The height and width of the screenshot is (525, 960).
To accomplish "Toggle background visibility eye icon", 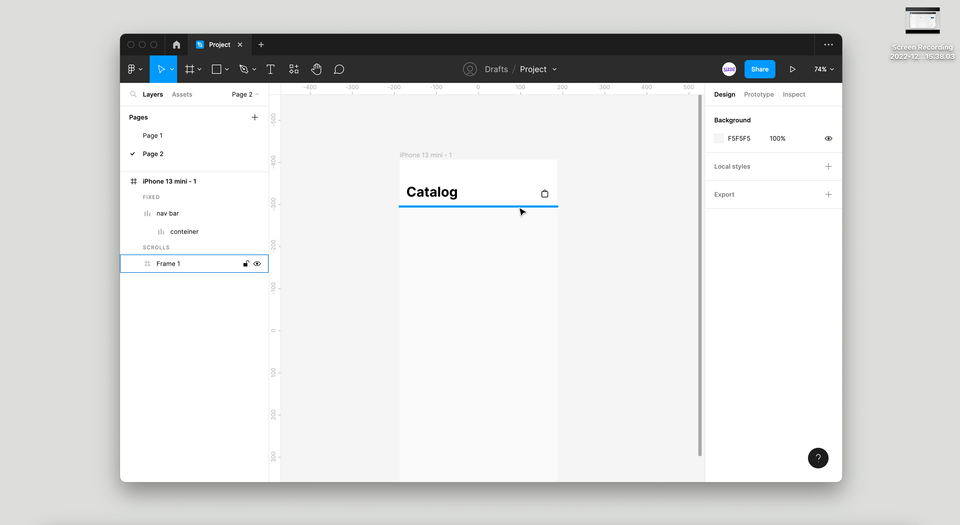I will tap(828, 138).
